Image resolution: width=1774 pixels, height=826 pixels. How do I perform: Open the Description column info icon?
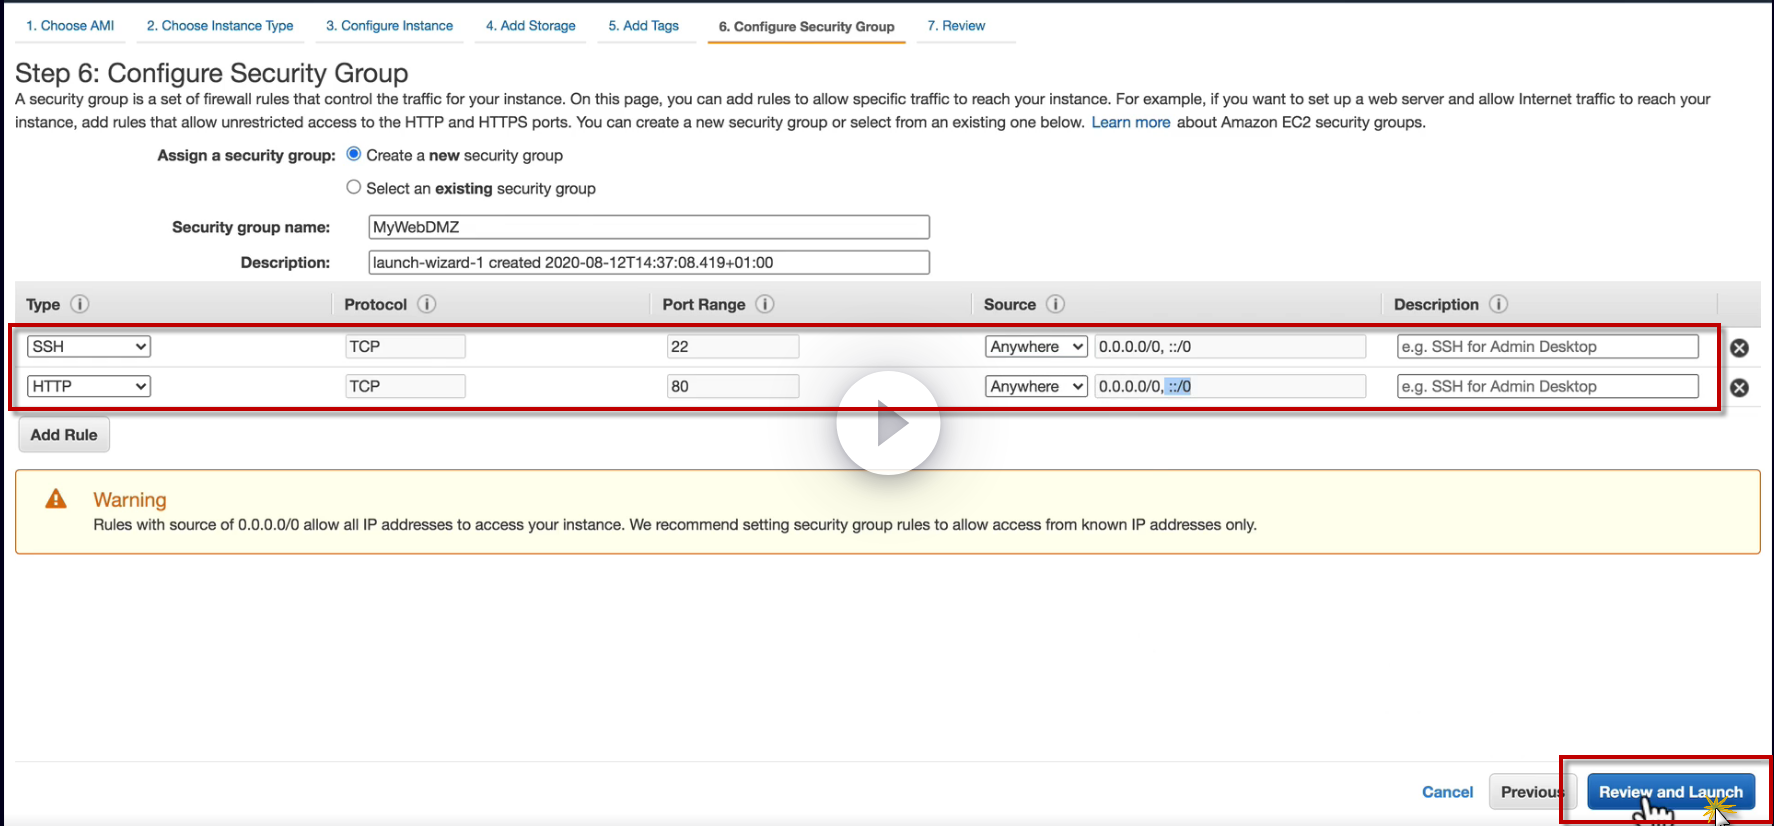coord(1498,304)
